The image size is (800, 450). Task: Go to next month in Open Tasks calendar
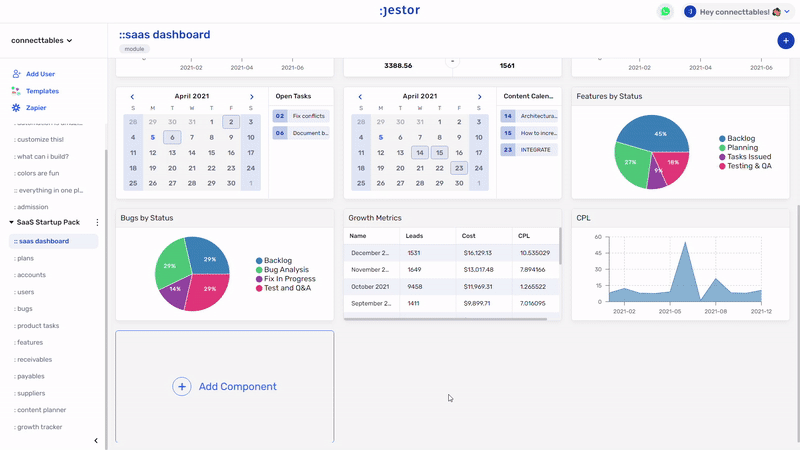(252, 96)
